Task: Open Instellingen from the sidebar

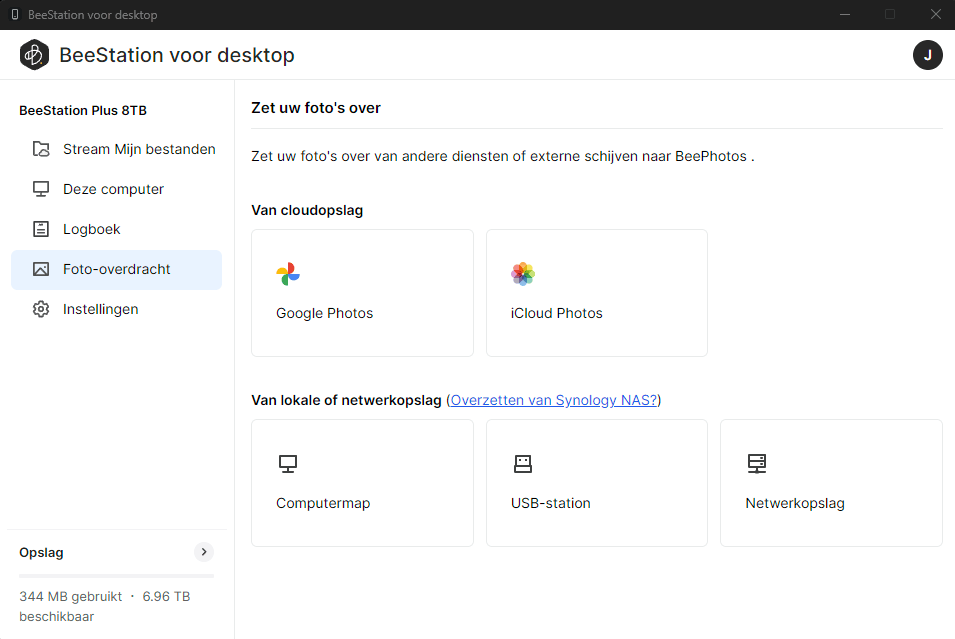Action: (116, 309)
